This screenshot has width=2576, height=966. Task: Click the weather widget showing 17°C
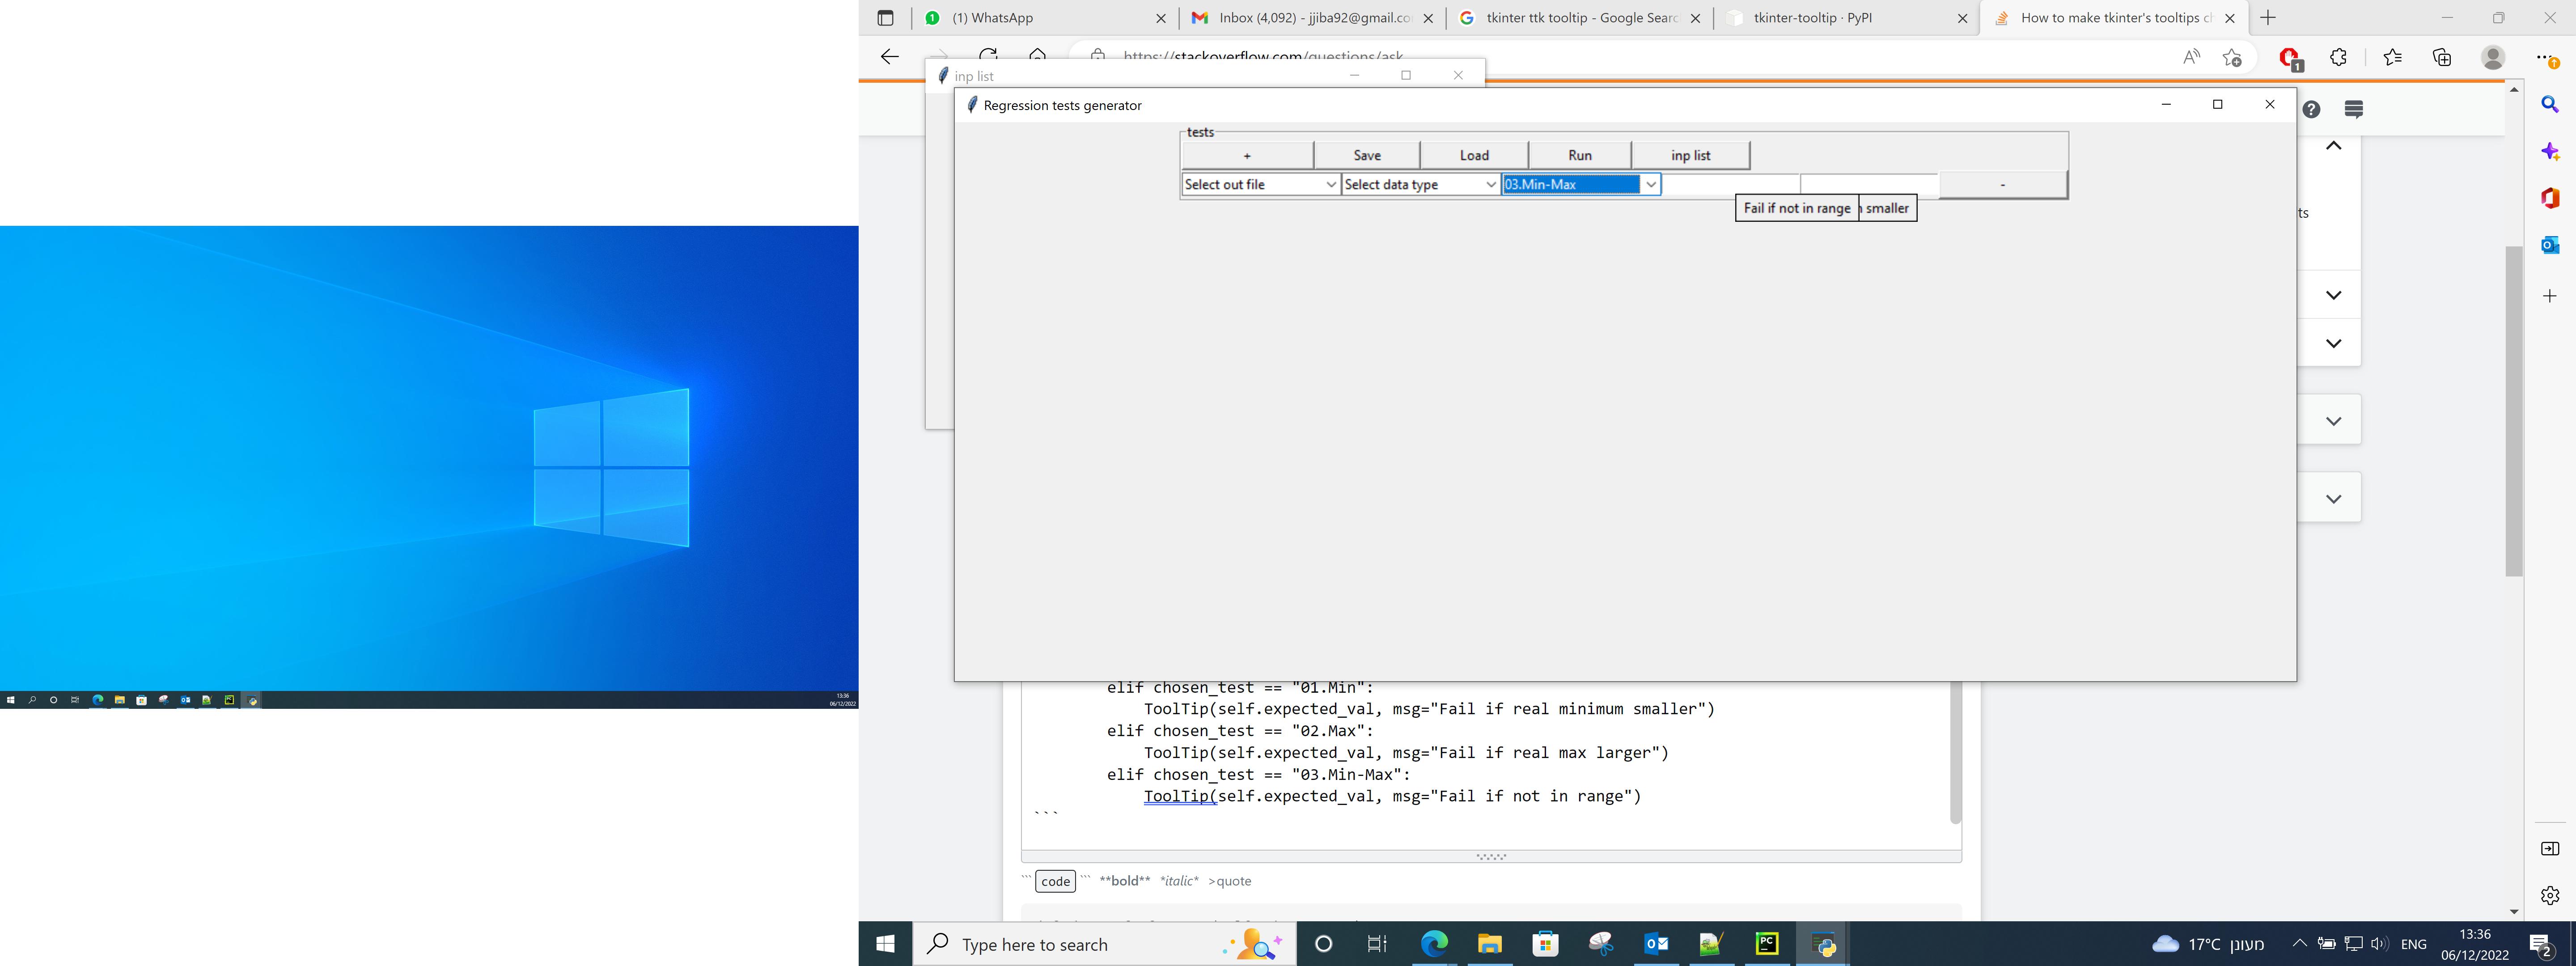(2208, 944)
